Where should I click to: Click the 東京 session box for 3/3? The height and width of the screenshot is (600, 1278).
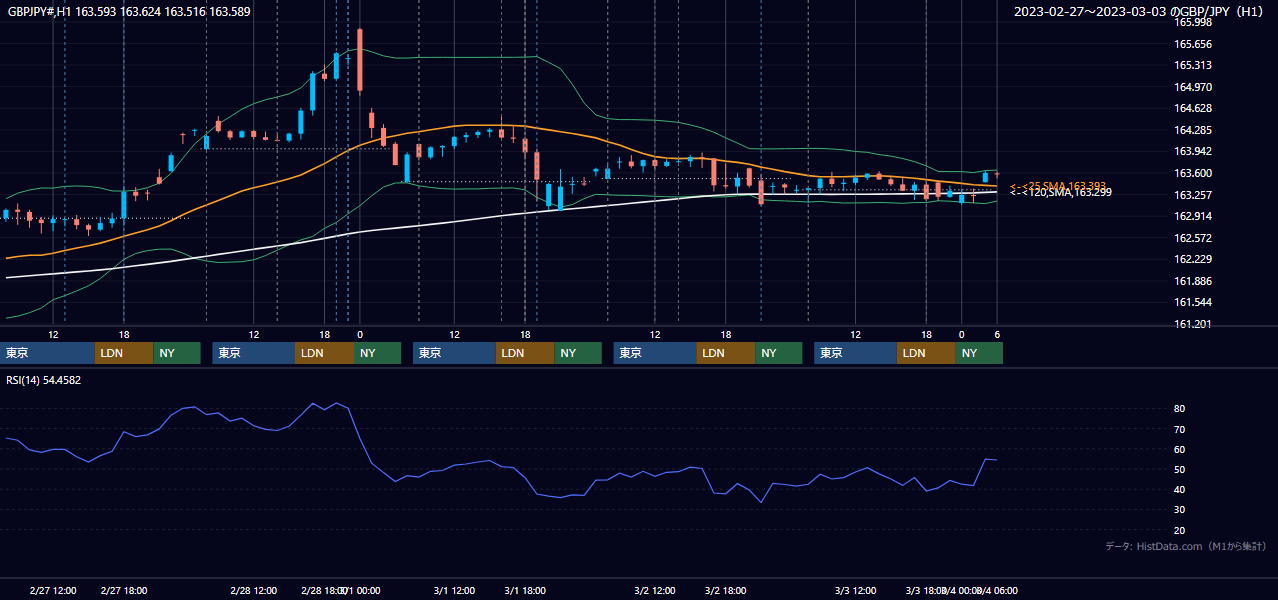(855, 353)
